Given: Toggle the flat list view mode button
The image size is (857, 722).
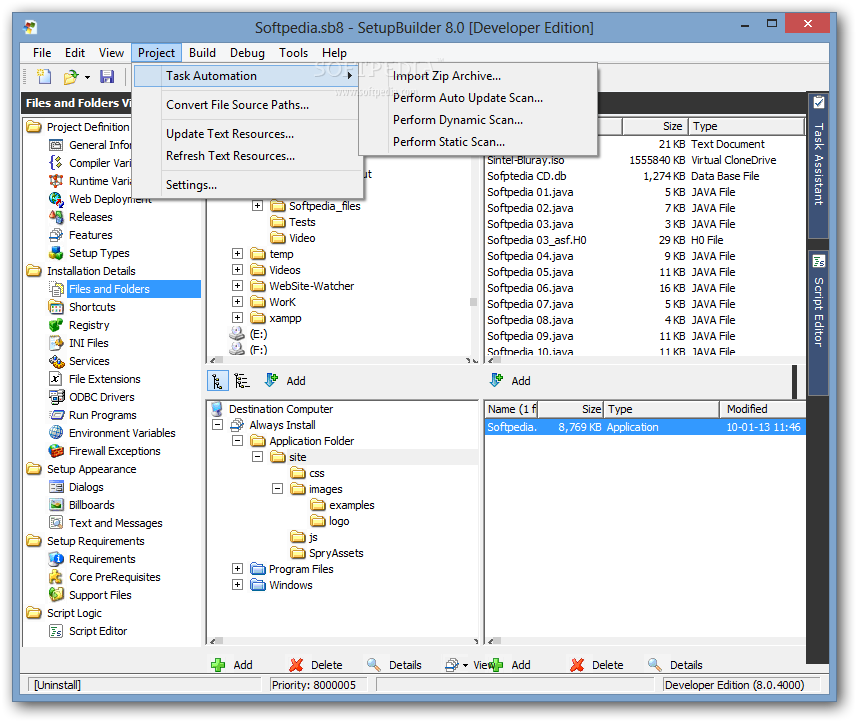Looking at the screenshot, I should pyautogui.click(x=241, y=381).
